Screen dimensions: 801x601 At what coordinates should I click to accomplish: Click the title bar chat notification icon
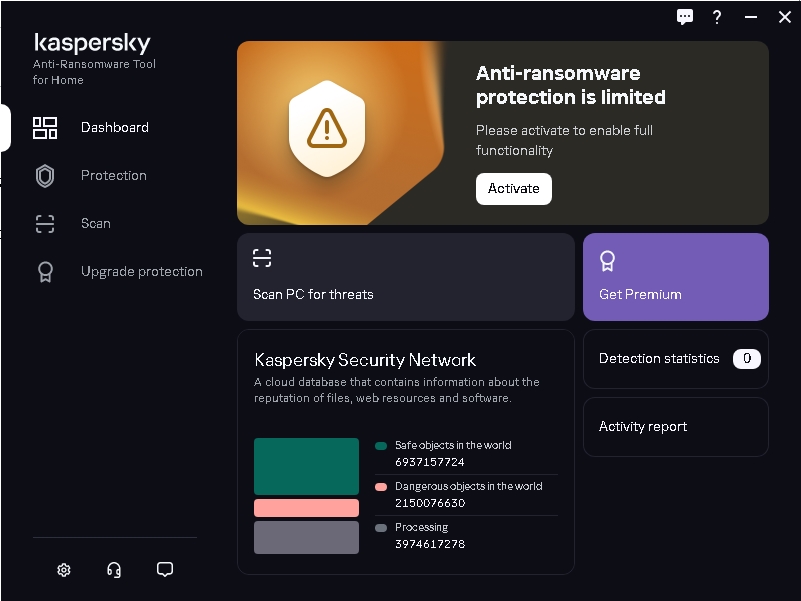(x=685, y=17)
